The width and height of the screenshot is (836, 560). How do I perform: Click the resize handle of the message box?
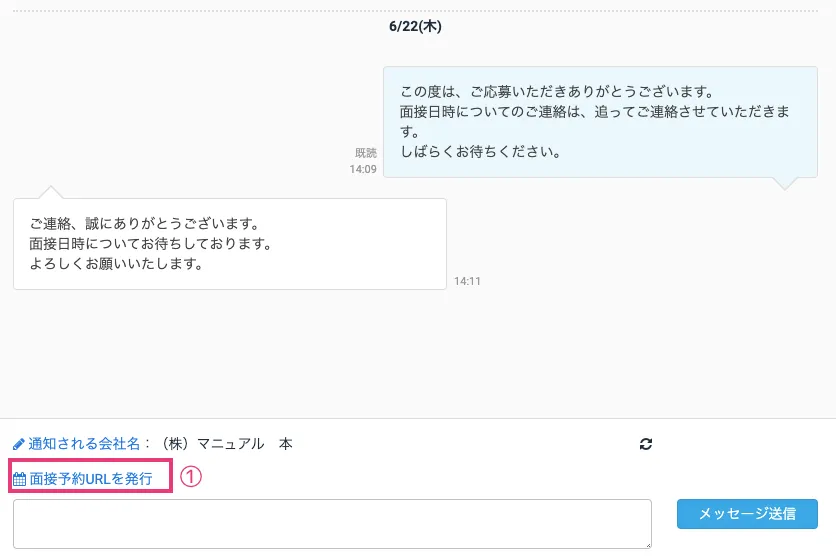[647, 544]
